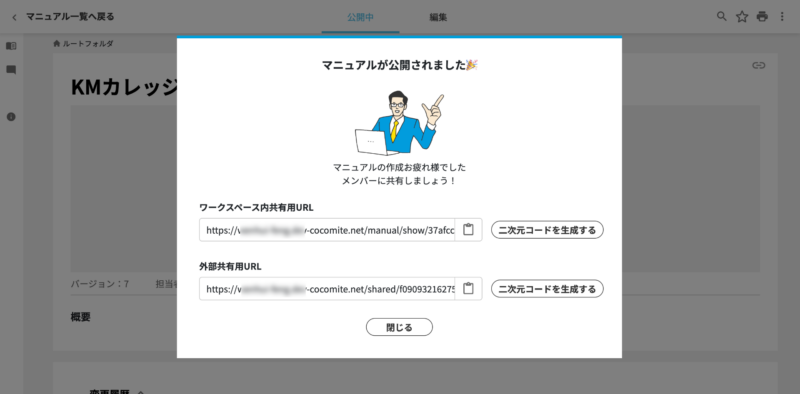Favorite the manual with star icon
Image resolution: width=800 pixels, height=394 pixels.
tap(742, 17)
